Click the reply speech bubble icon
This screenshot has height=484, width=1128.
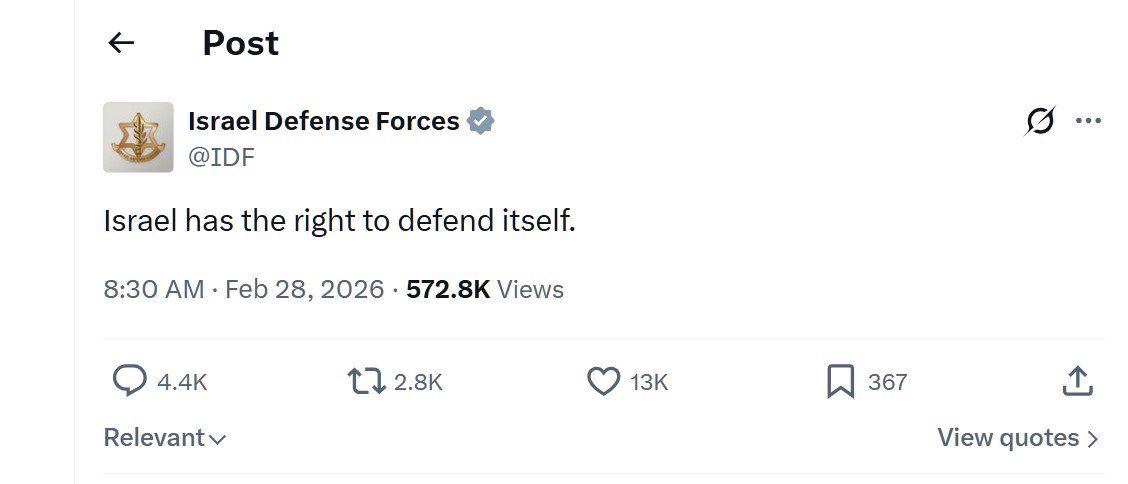tap(129, 381)
